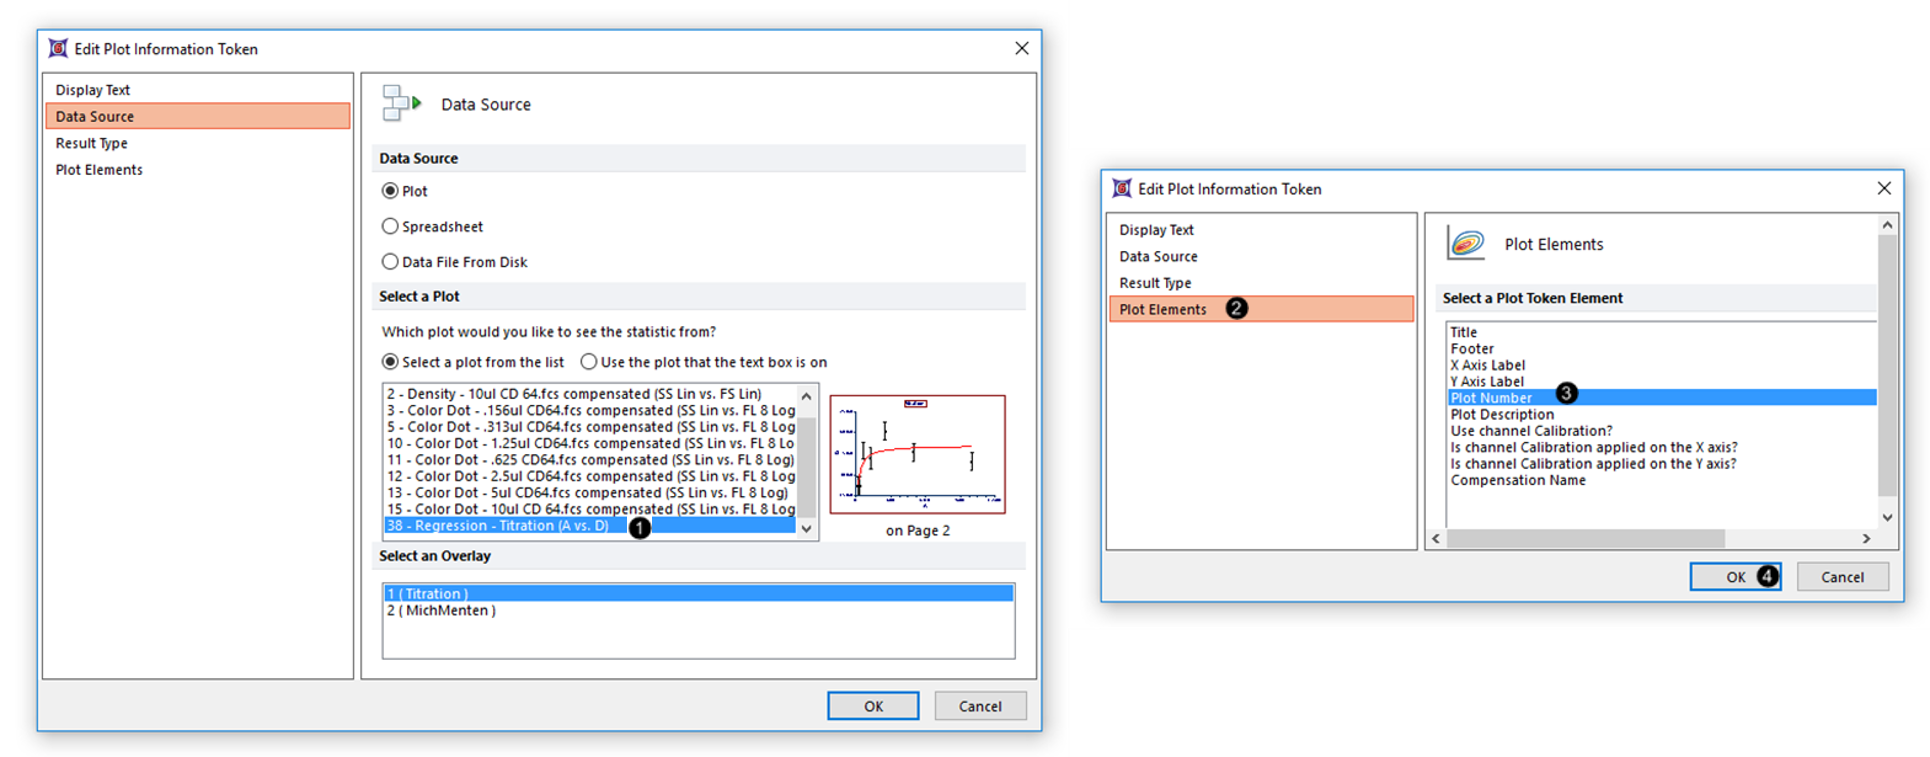Click the Plot Elements header icon
1930x757 pixels.
[1466, 243]
